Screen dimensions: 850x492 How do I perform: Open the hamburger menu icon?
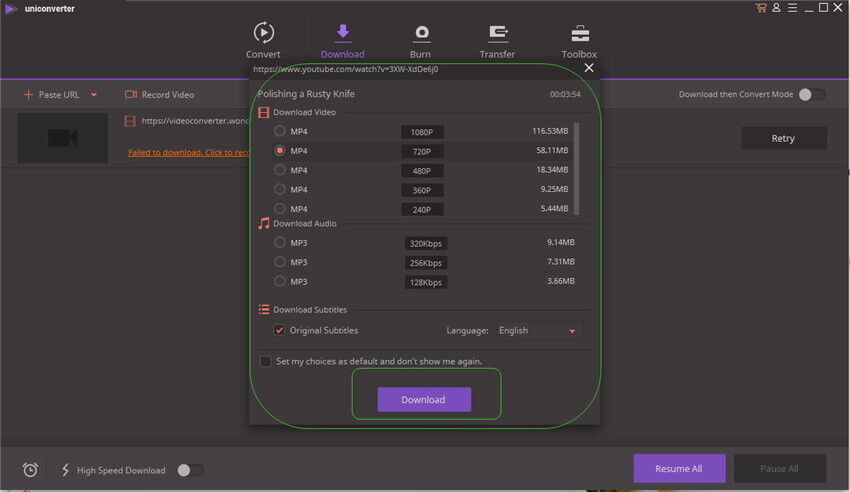pyautogui.click(x=793, y=8)
